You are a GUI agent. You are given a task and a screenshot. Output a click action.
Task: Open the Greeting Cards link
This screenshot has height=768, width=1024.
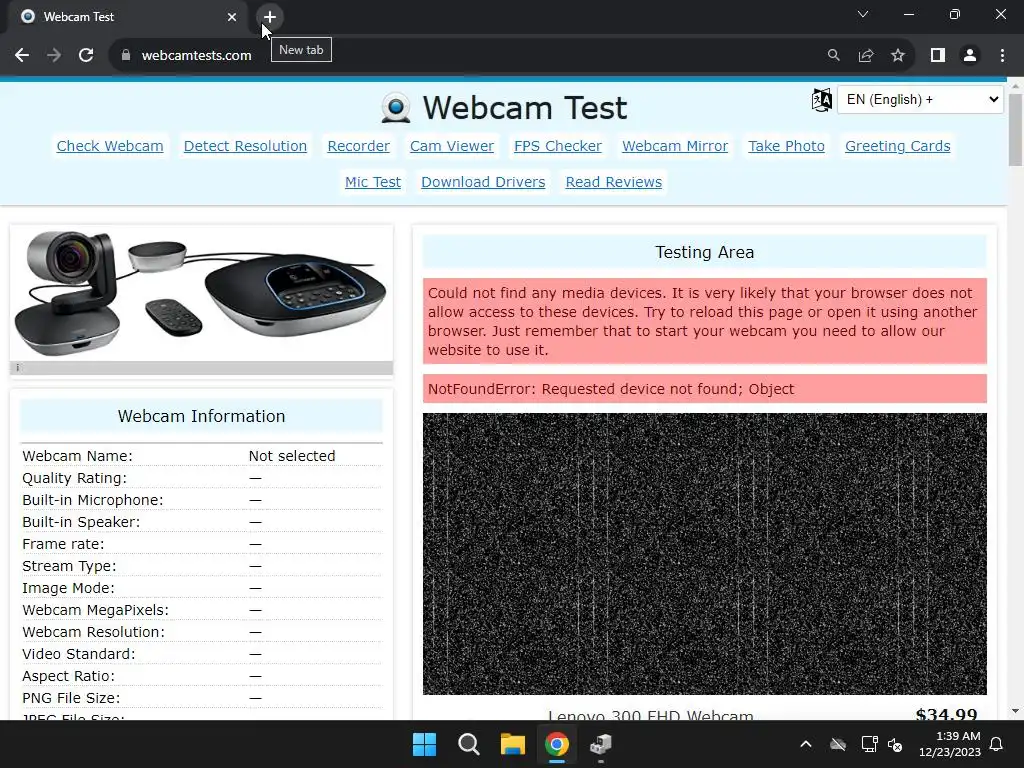click(897, 146)
